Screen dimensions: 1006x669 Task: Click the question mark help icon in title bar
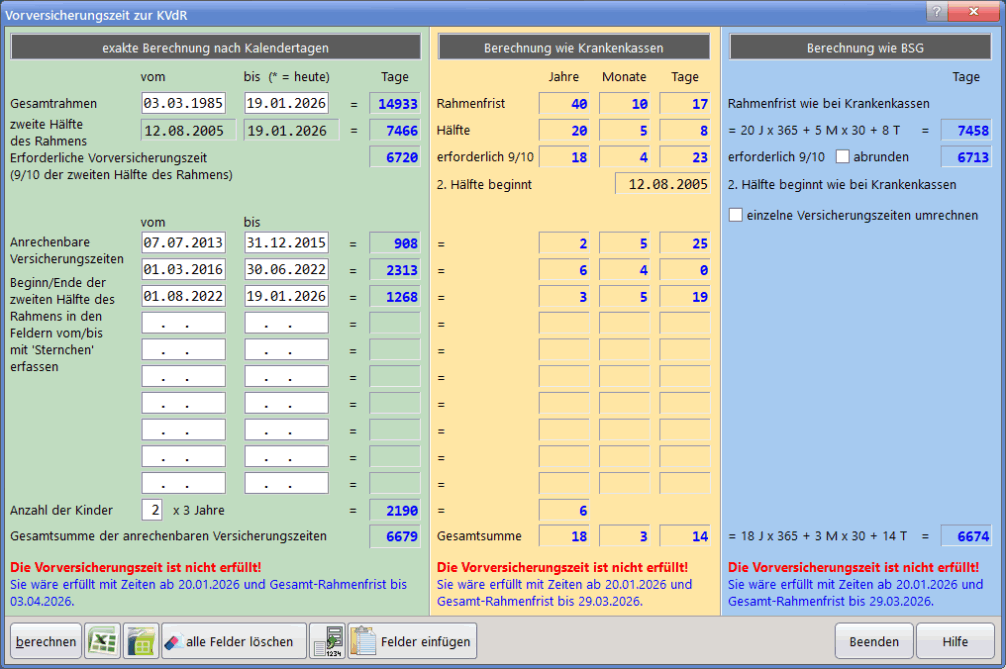[x=936, y=10]
